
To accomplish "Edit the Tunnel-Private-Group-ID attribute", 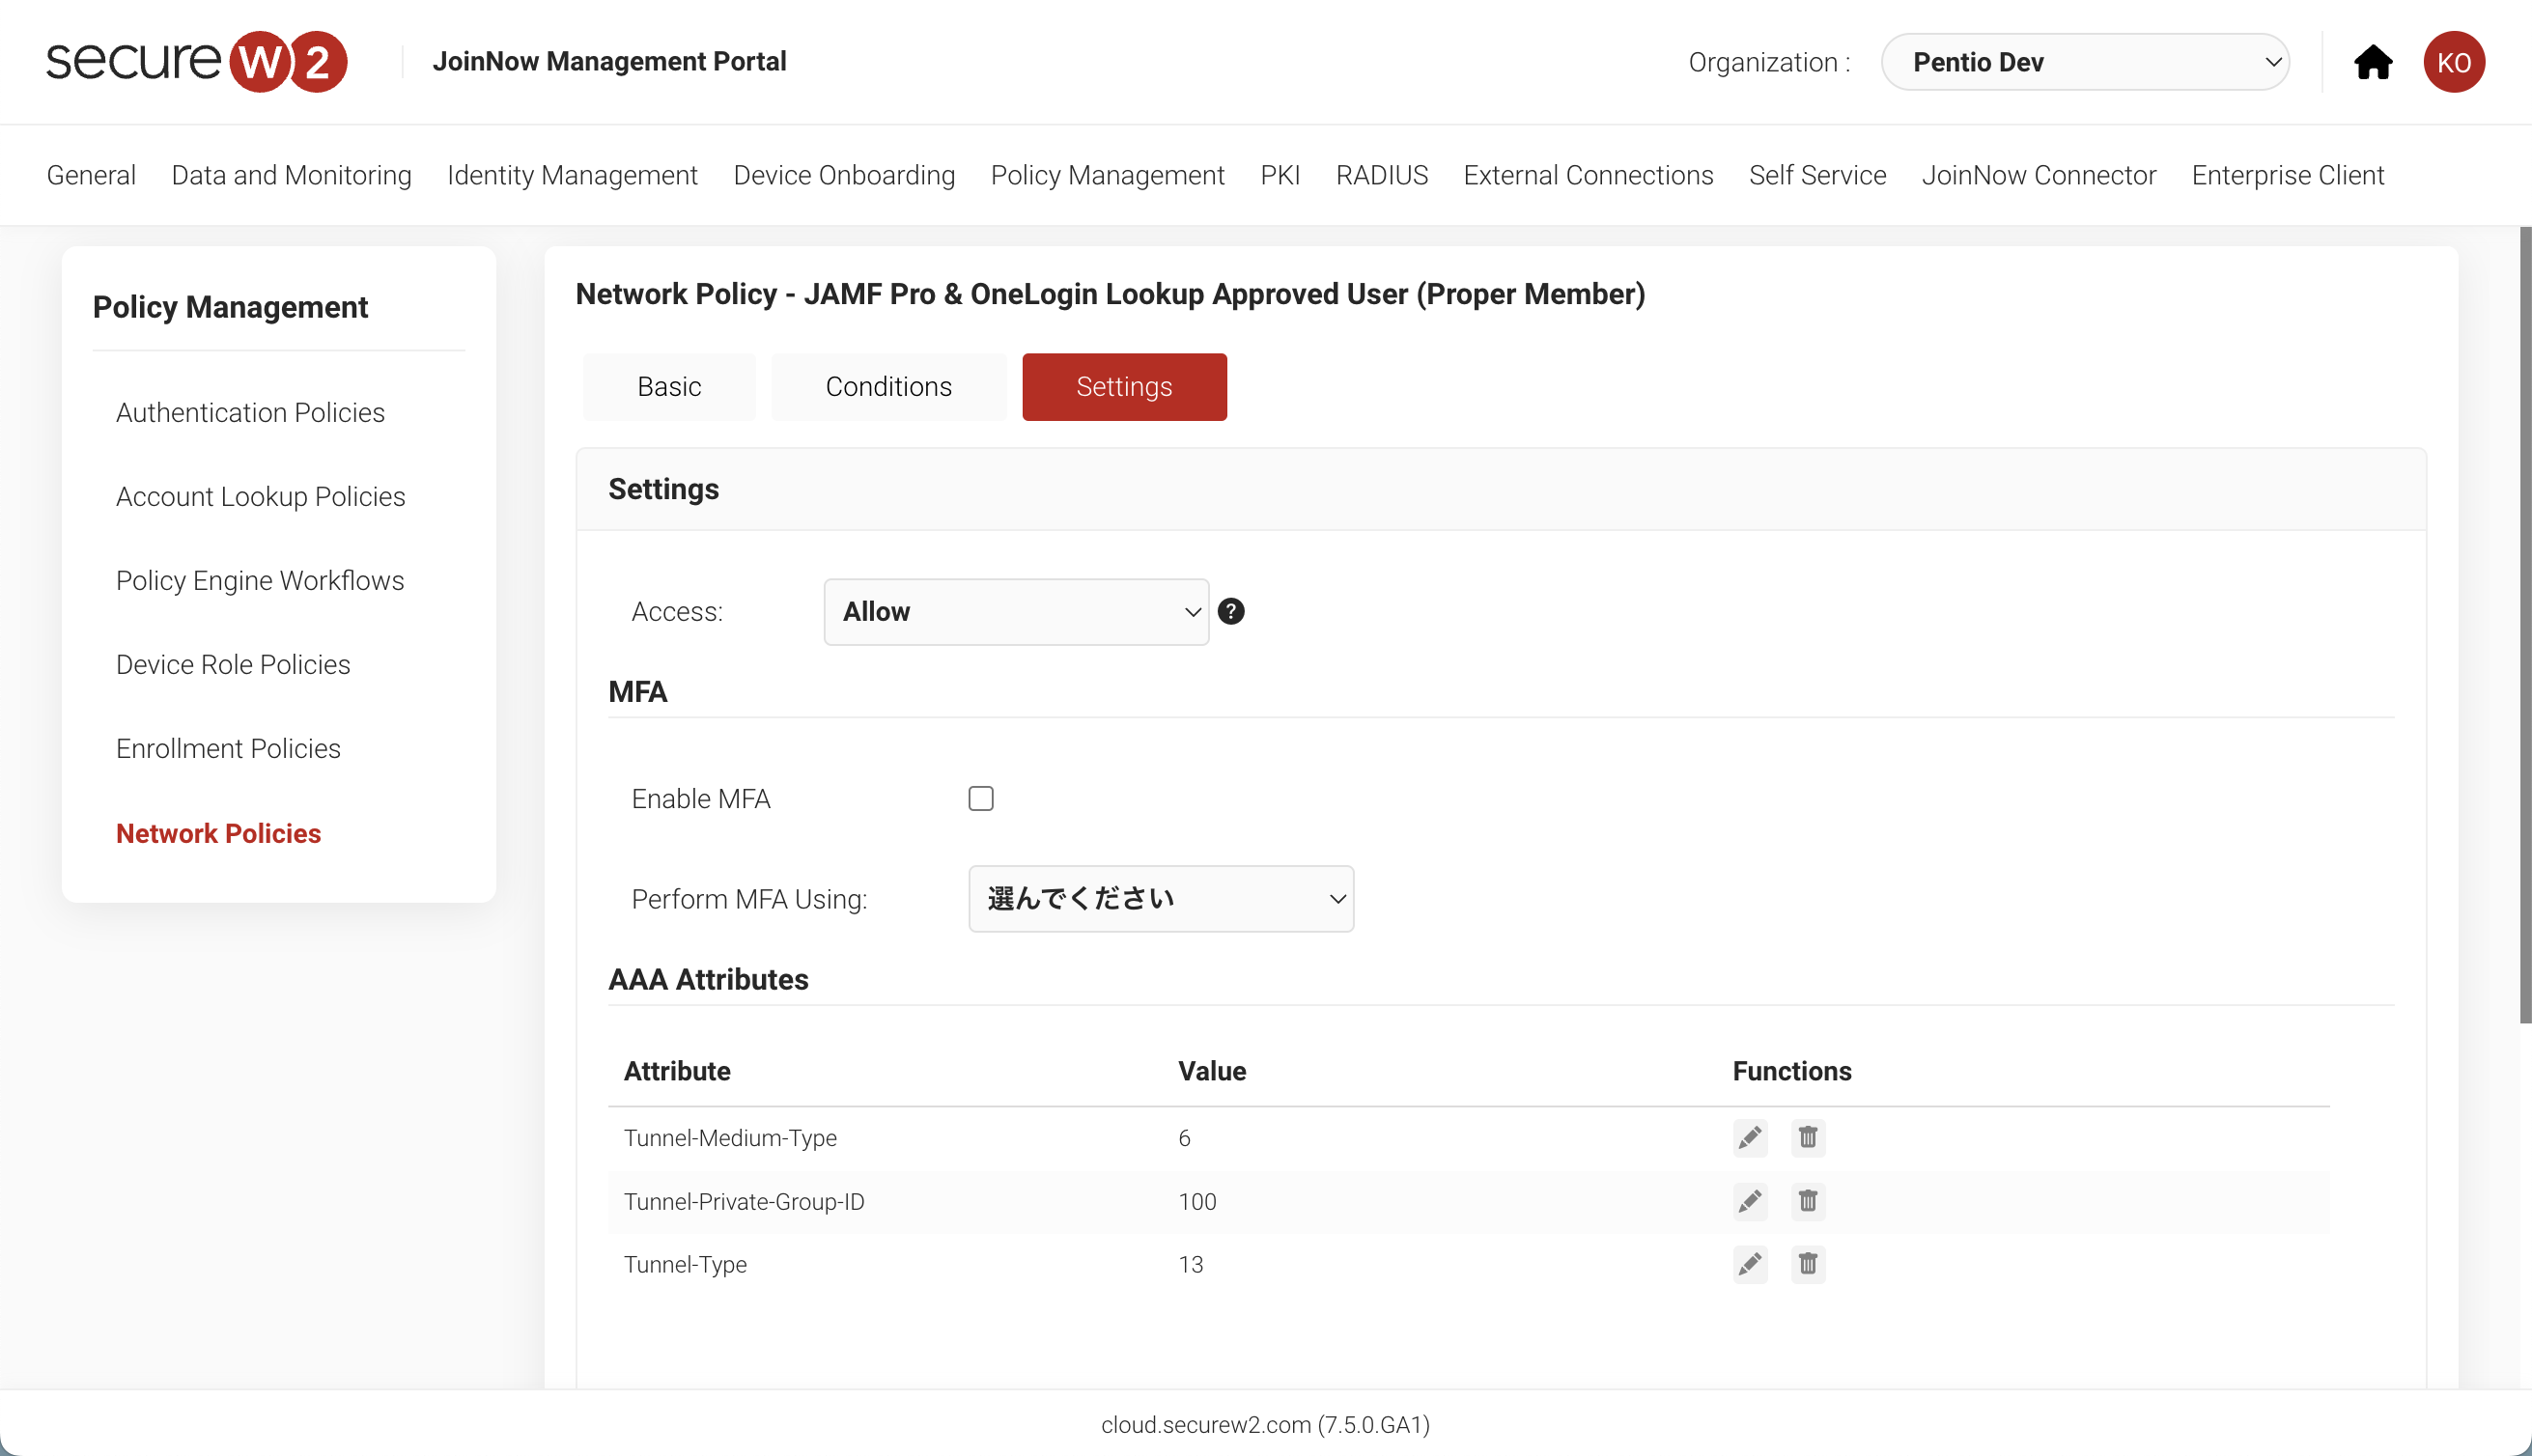I will [x=1750, y=1201].
